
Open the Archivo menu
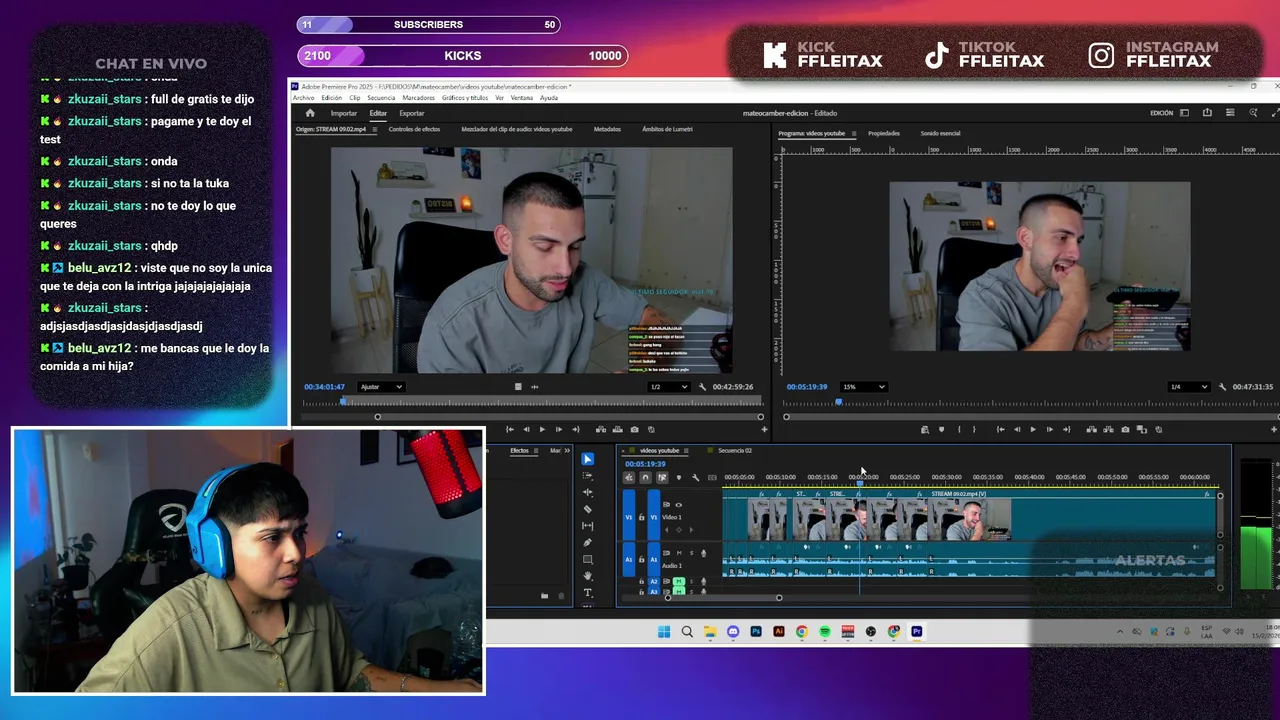[x=303, y=98]
